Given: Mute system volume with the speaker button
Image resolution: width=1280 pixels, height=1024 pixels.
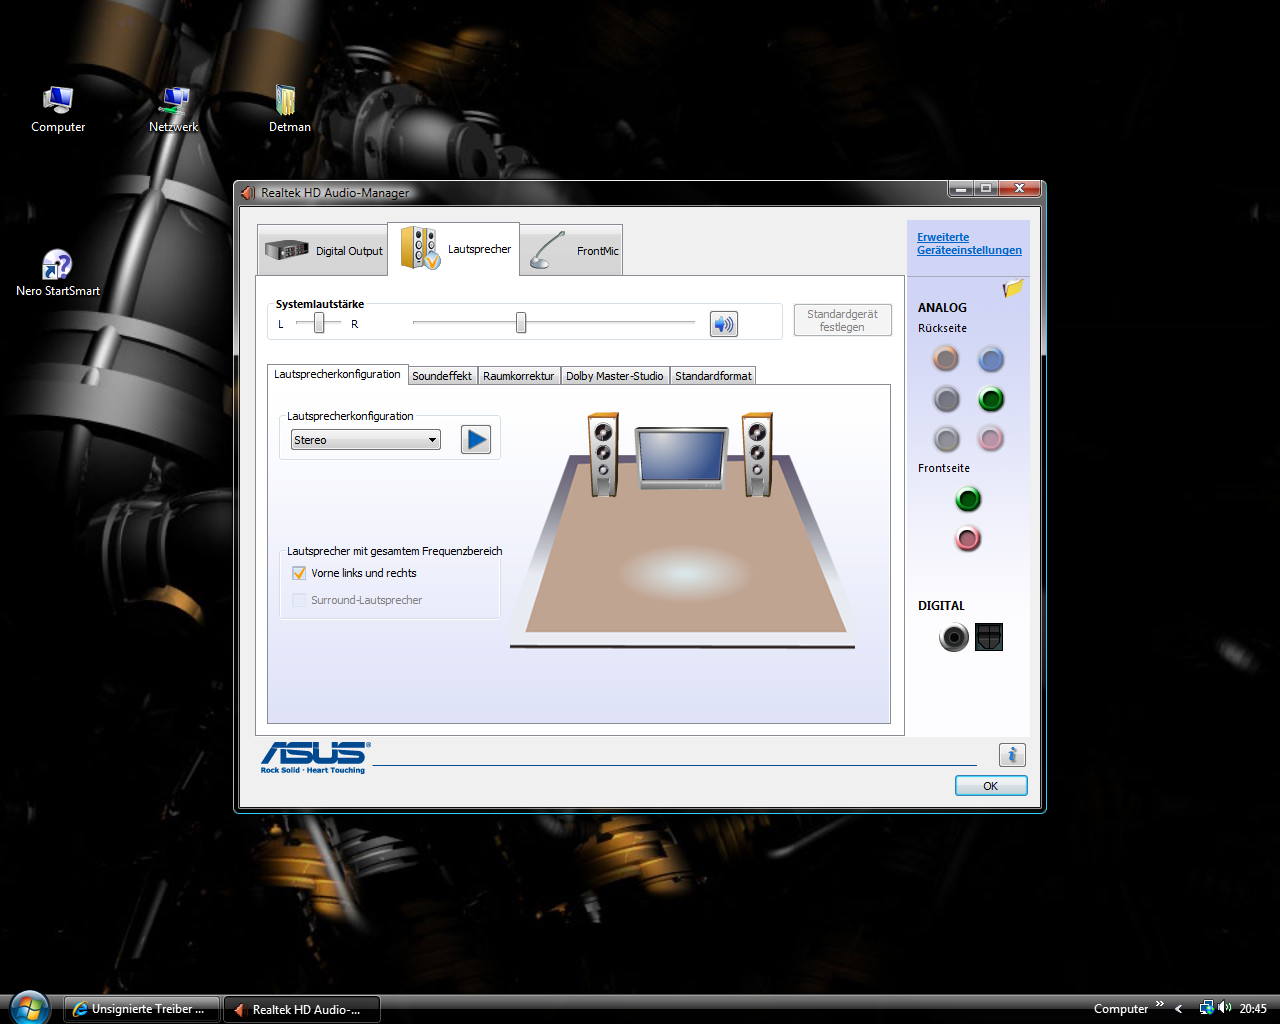Looking at the screenshot, I should (723, 323).
